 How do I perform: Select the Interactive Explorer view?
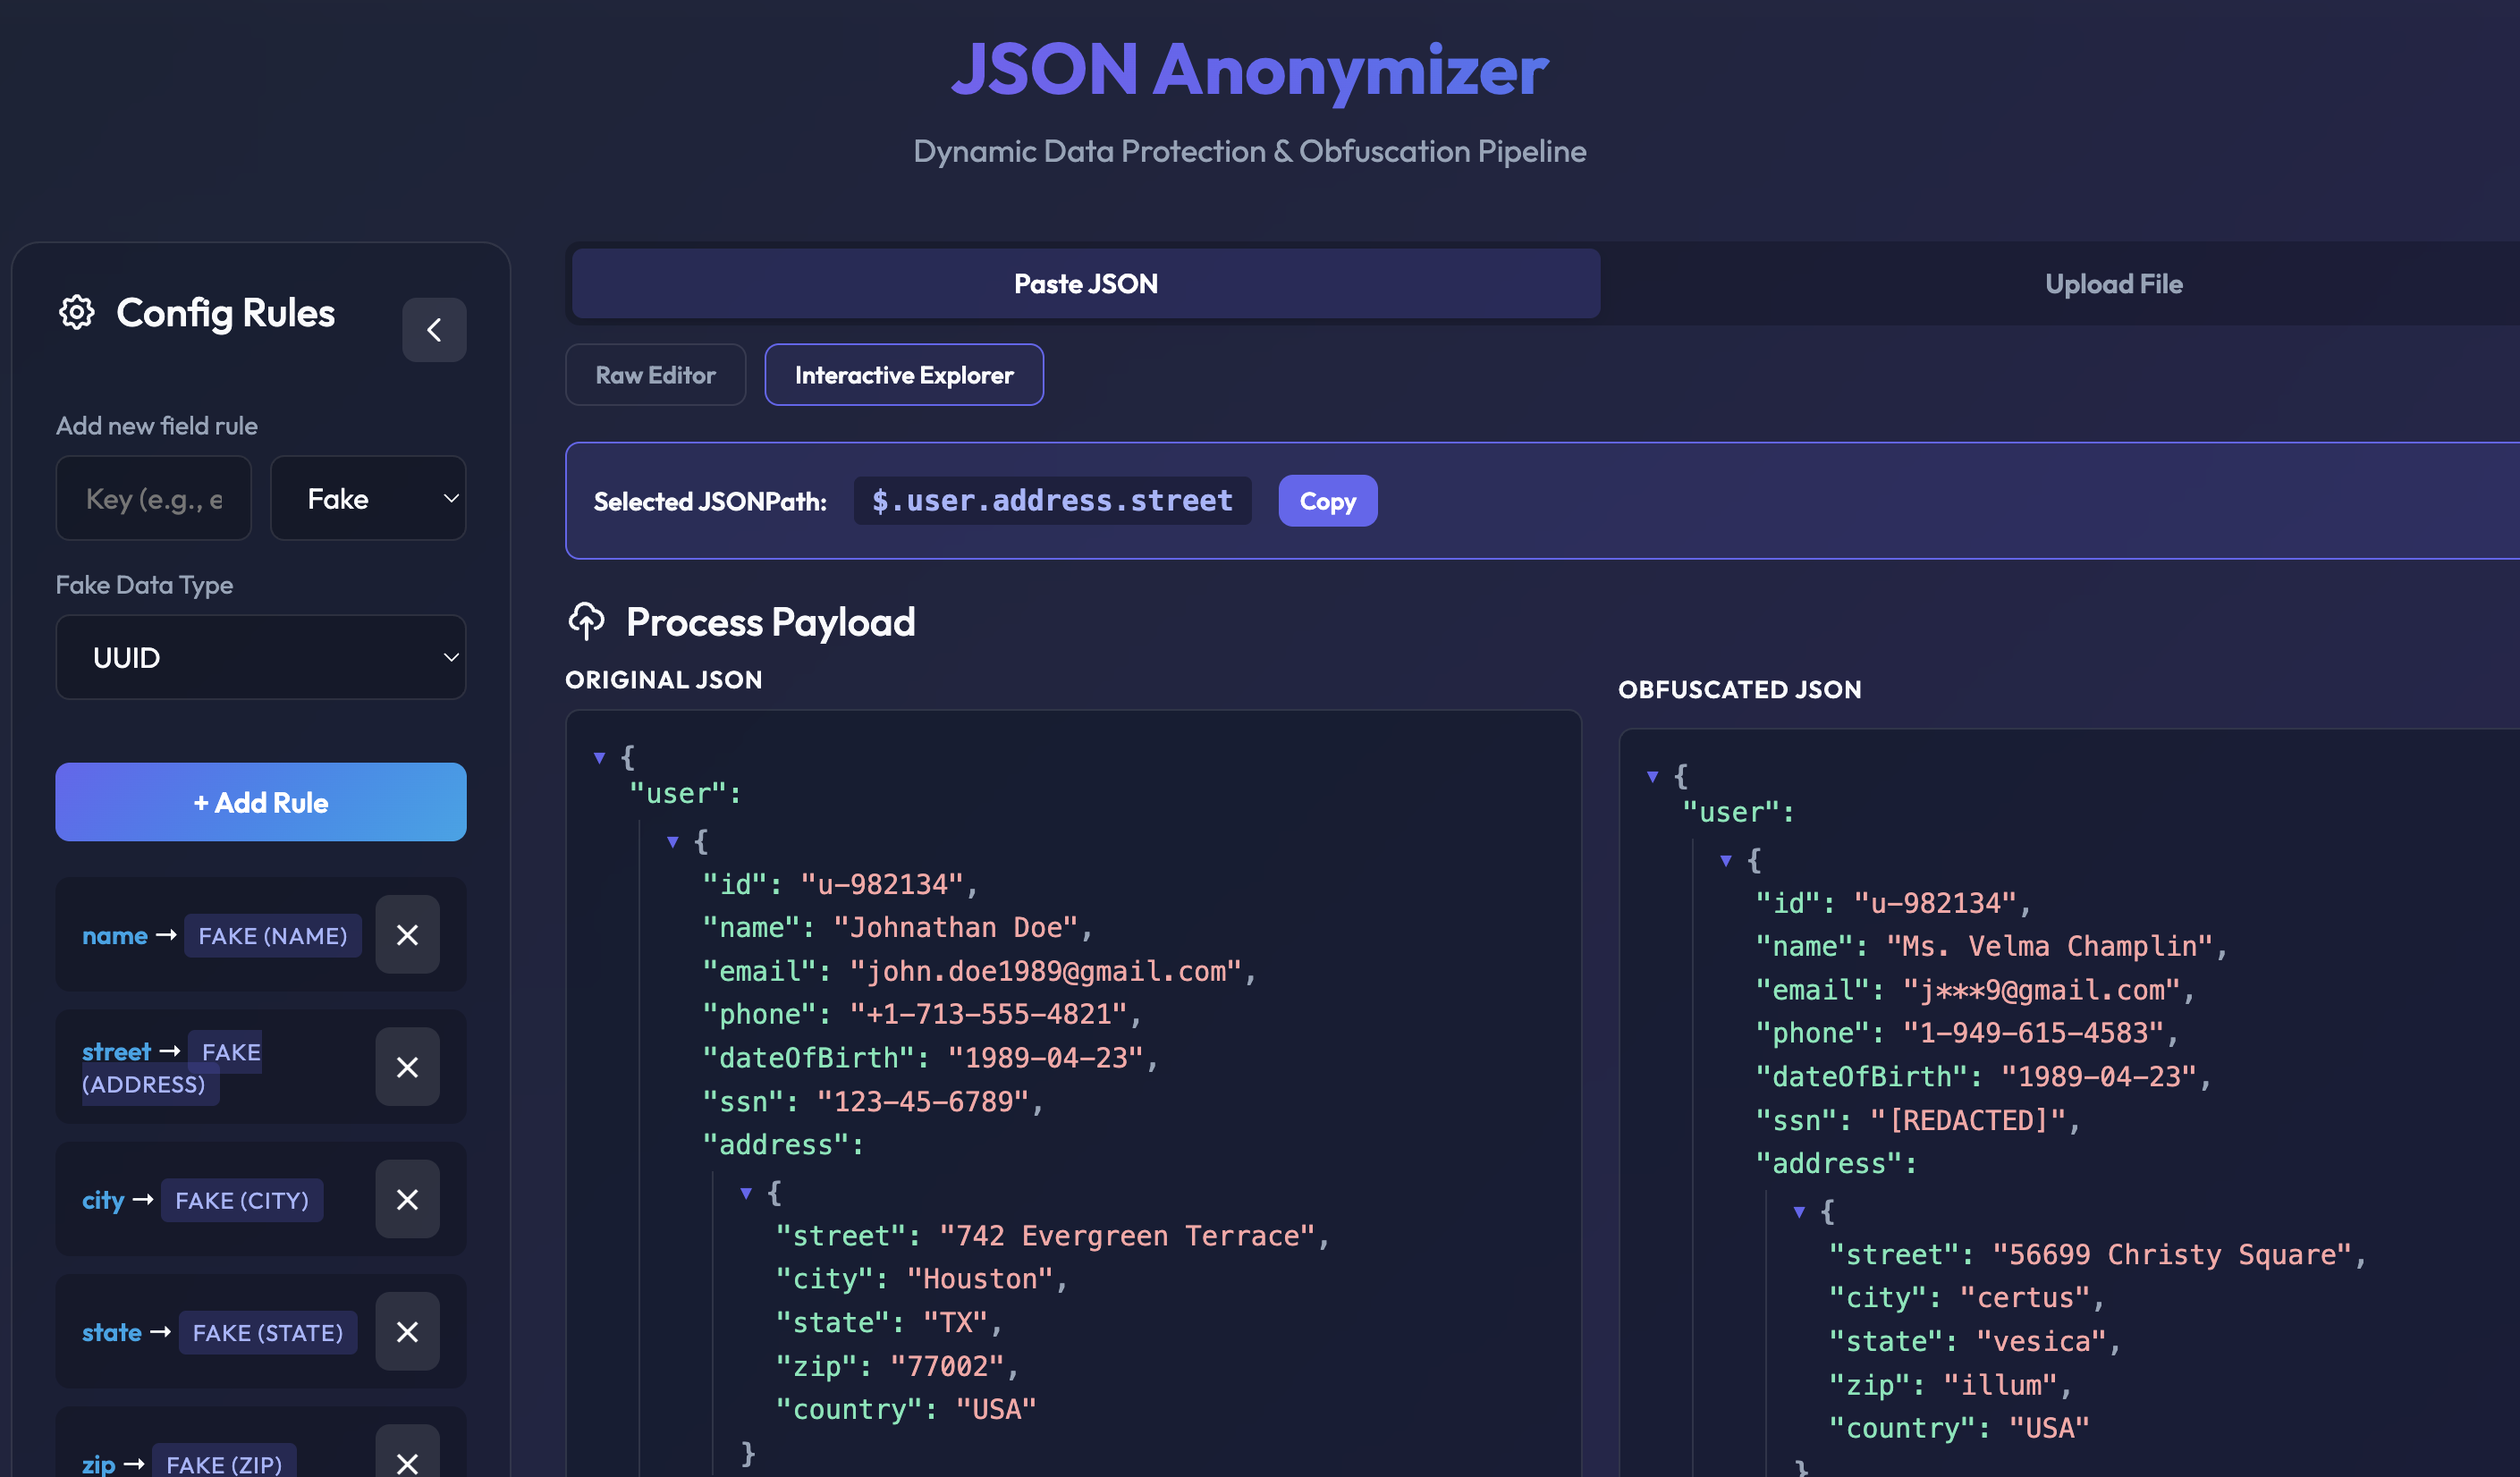[904, 375]
